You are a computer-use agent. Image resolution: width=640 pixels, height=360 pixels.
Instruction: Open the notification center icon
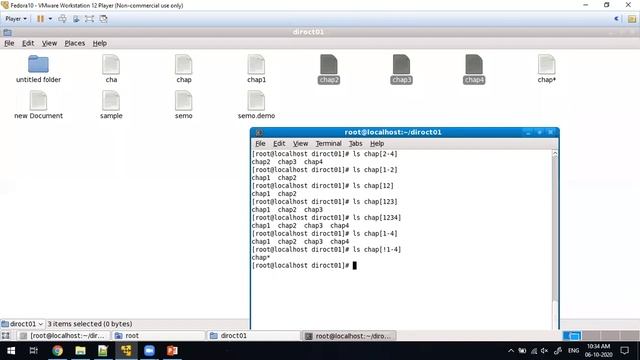pyautogui.click(x=624, y=351)
